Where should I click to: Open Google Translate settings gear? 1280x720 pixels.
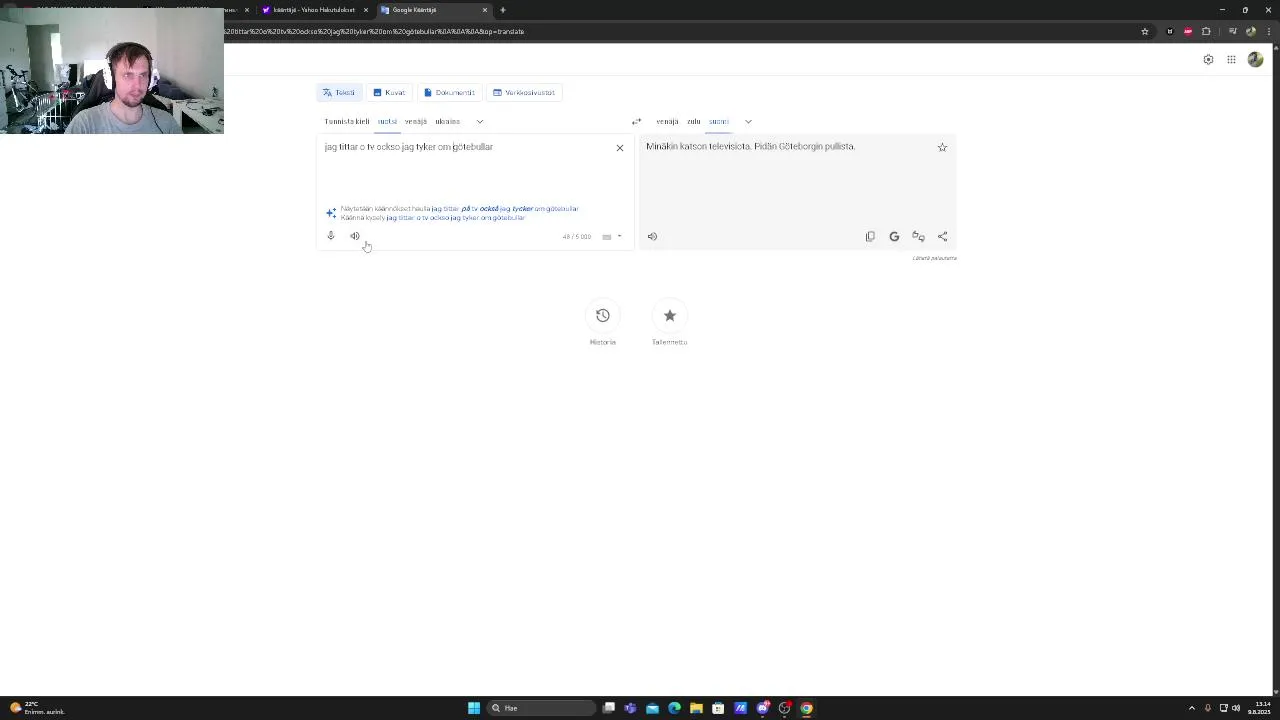point(1208,60)
